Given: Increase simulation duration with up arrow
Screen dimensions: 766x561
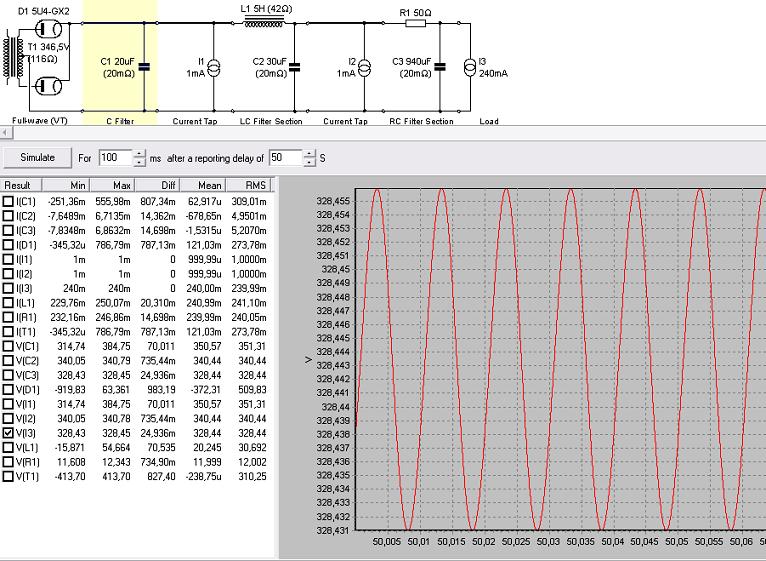Looking at the screenshot, I should [138, 153].
